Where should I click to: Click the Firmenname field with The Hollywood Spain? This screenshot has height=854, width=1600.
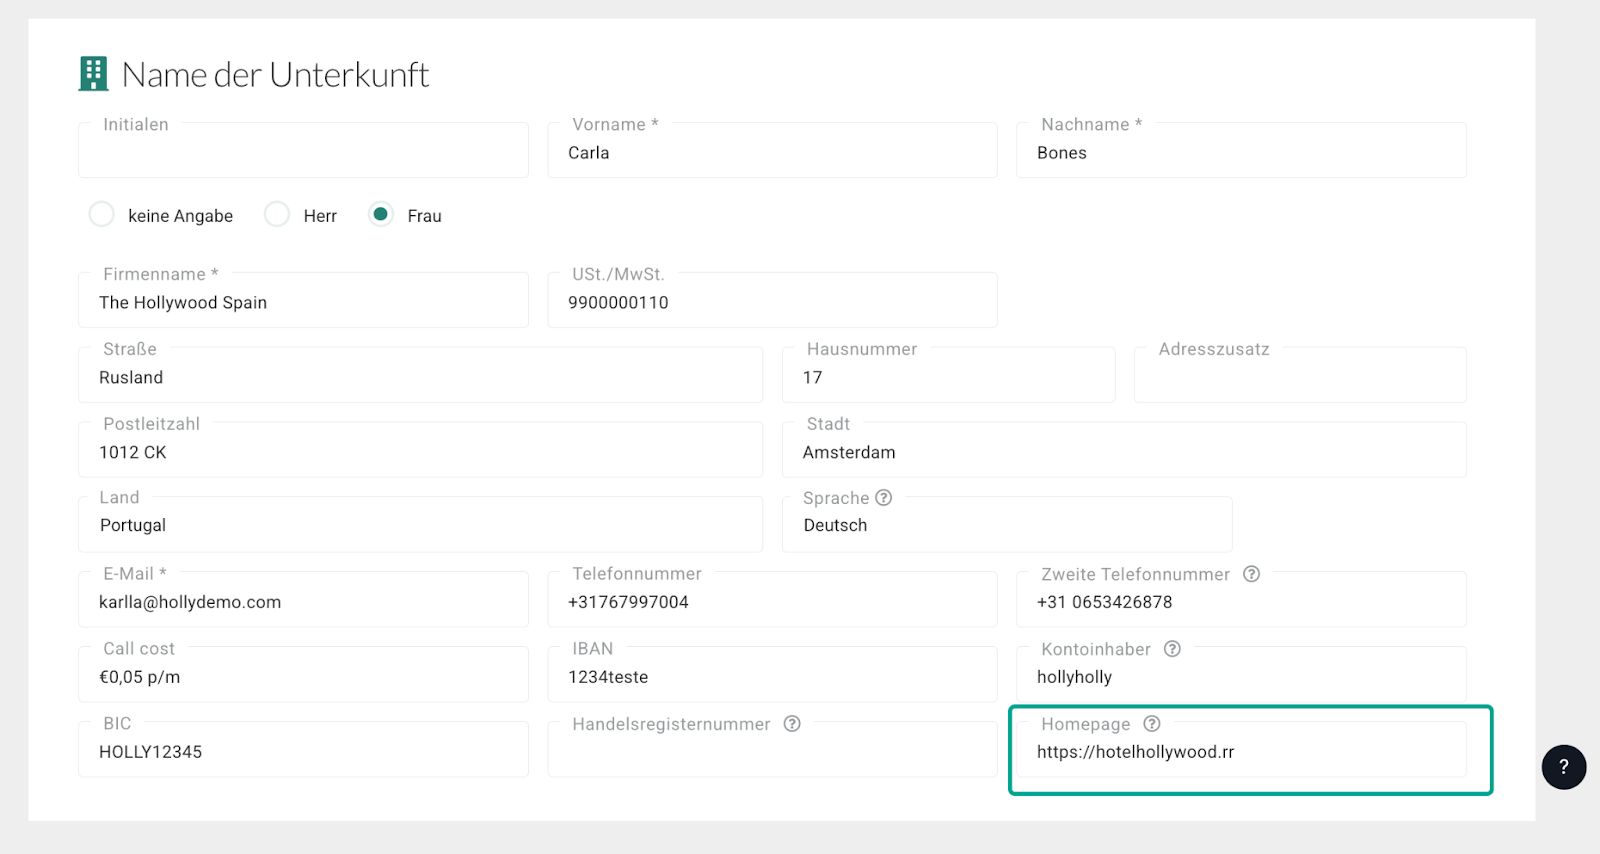coord(303,300)
